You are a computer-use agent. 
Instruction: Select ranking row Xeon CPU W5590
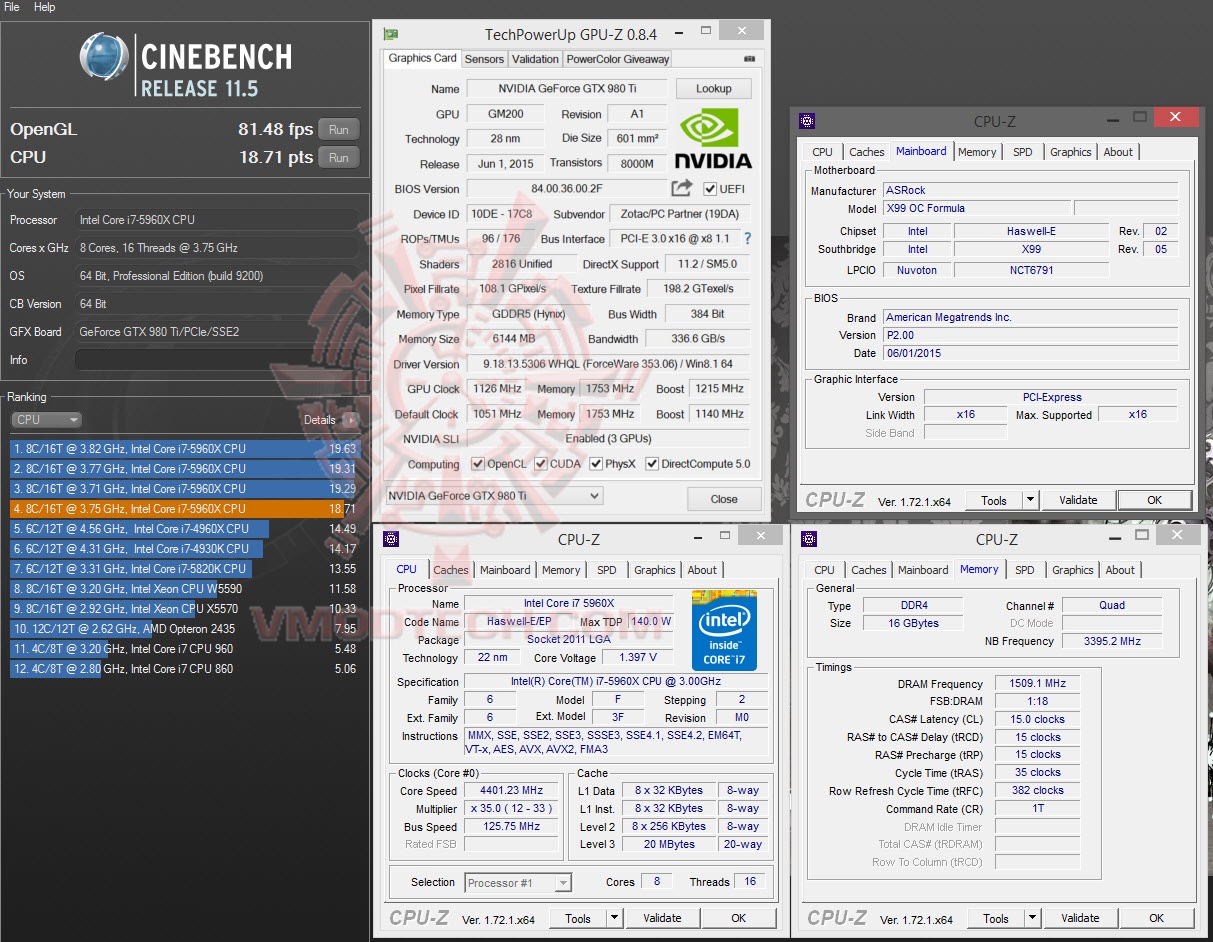click(185, 589)
